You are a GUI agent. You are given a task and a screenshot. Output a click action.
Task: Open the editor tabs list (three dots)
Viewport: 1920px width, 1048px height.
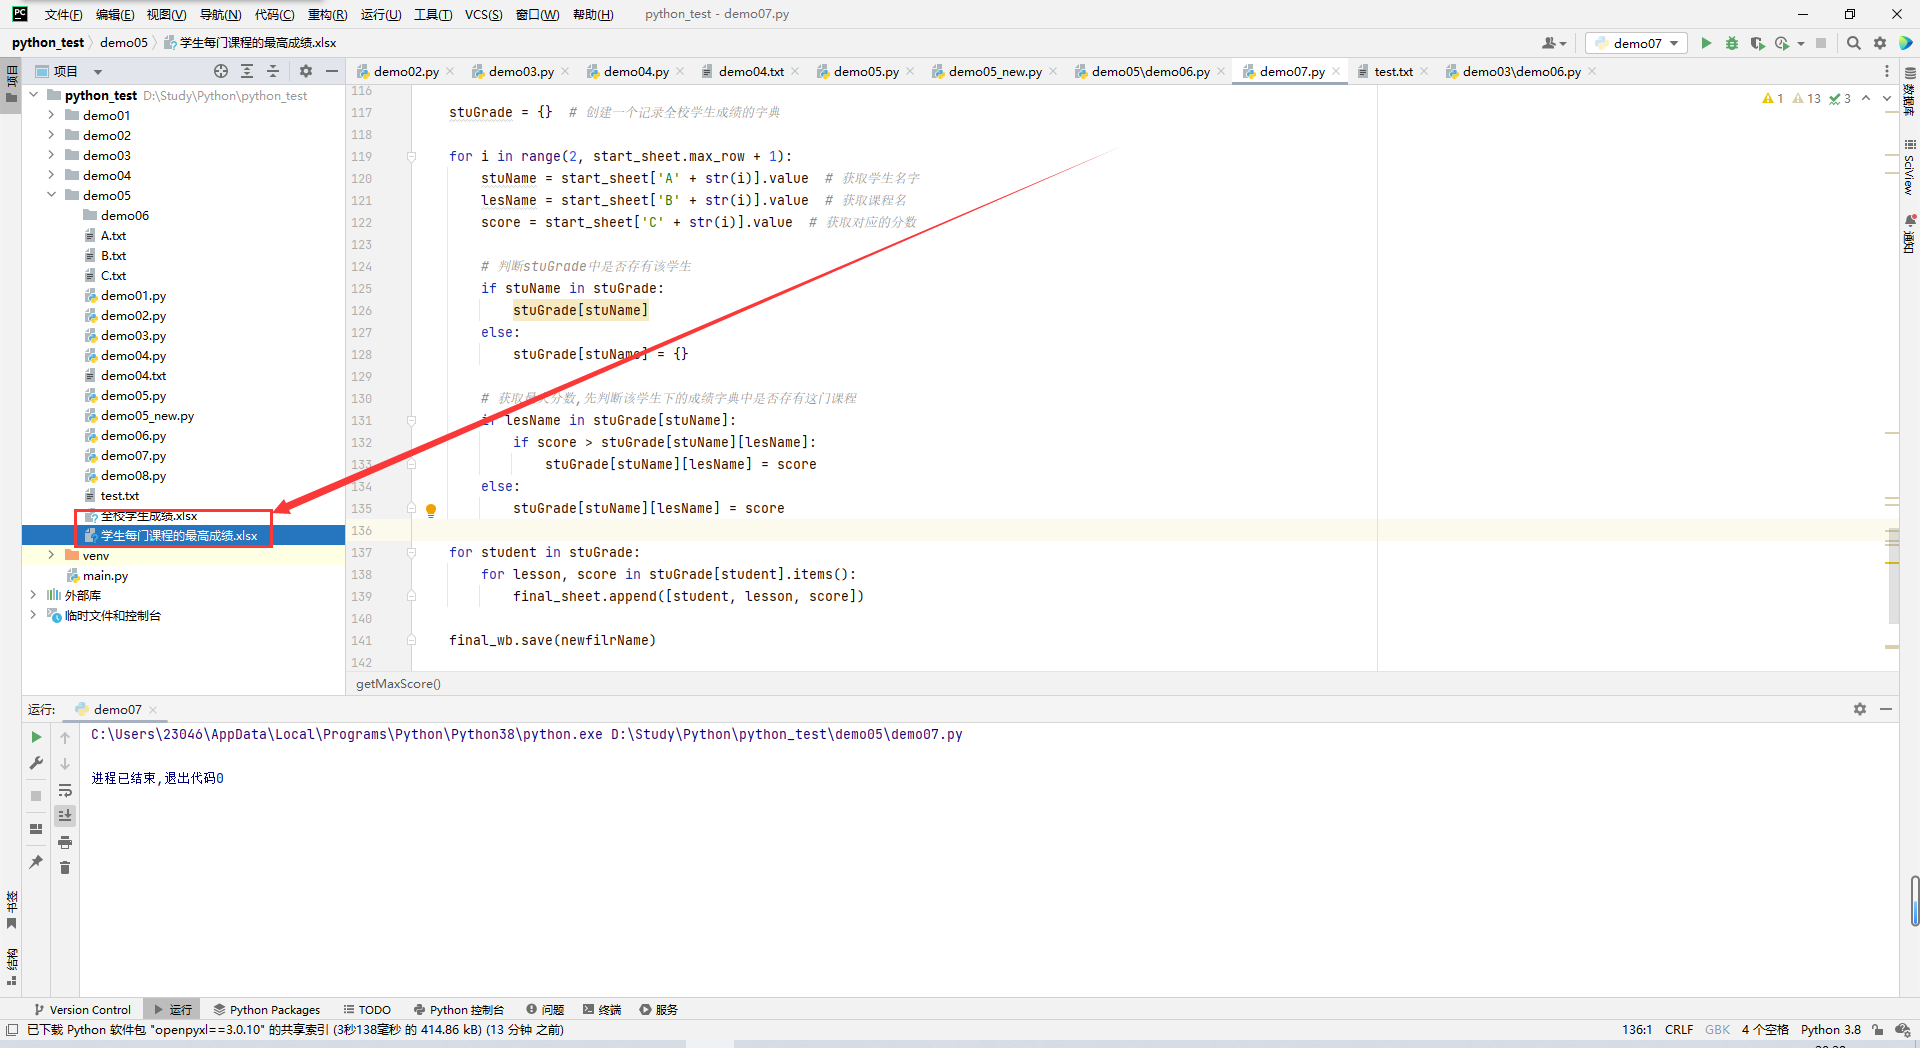(1887, 71)
